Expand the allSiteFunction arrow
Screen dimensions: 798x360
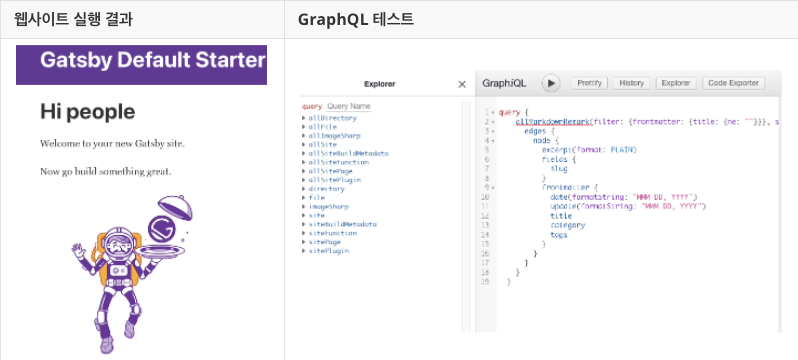tap(304, 162)
